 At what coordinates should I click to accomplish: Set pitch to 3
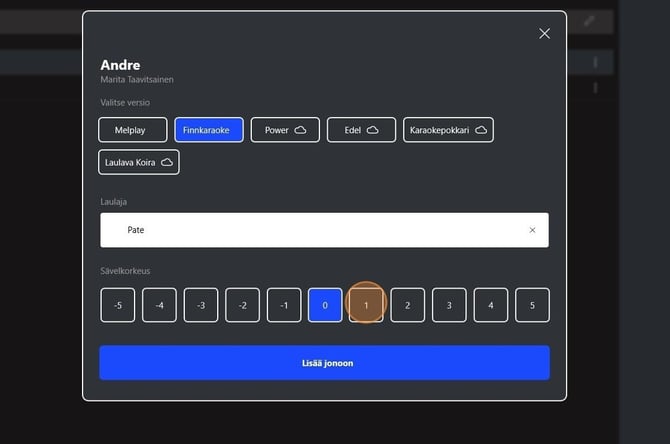(449, 305)
